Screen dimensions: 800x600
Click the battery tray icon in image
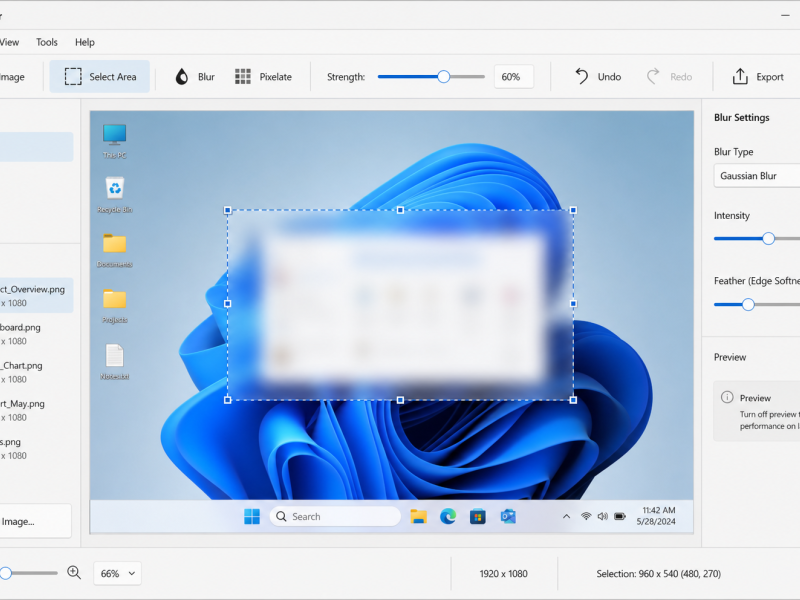(620, 516)
